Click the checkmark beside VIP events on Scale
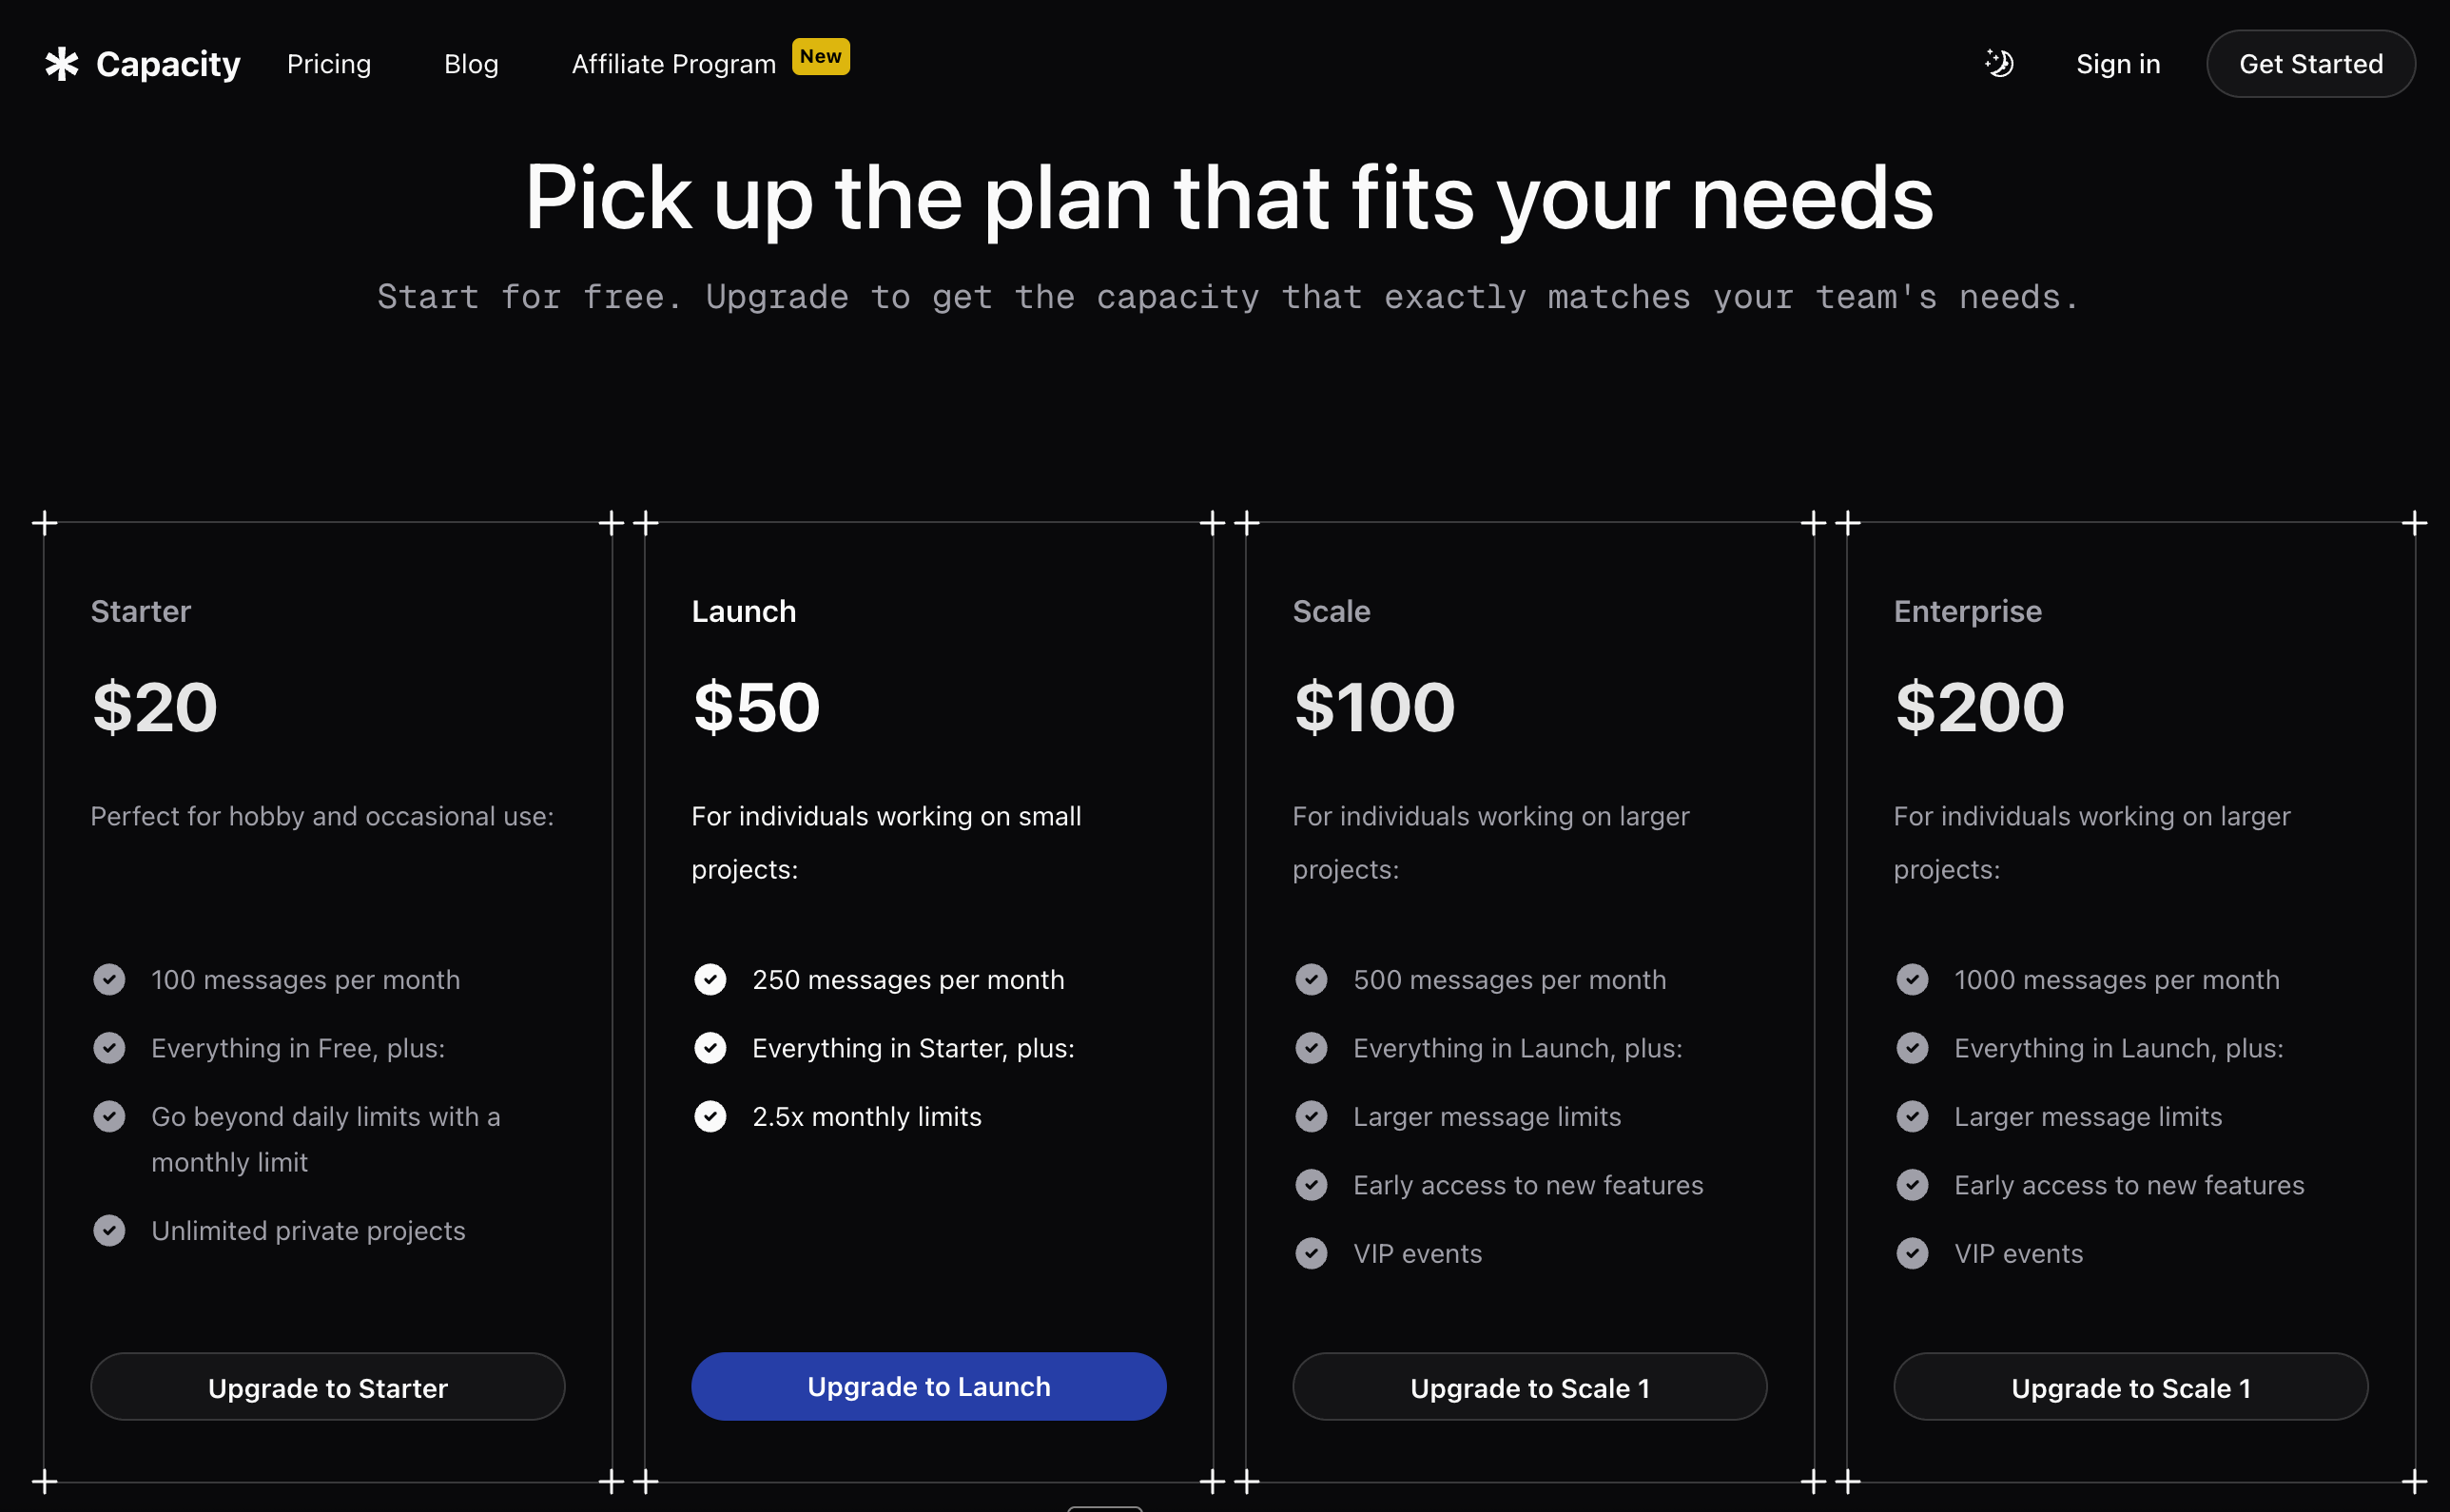The height and width of the screenshot is (1512, 2450). 1311,1253
